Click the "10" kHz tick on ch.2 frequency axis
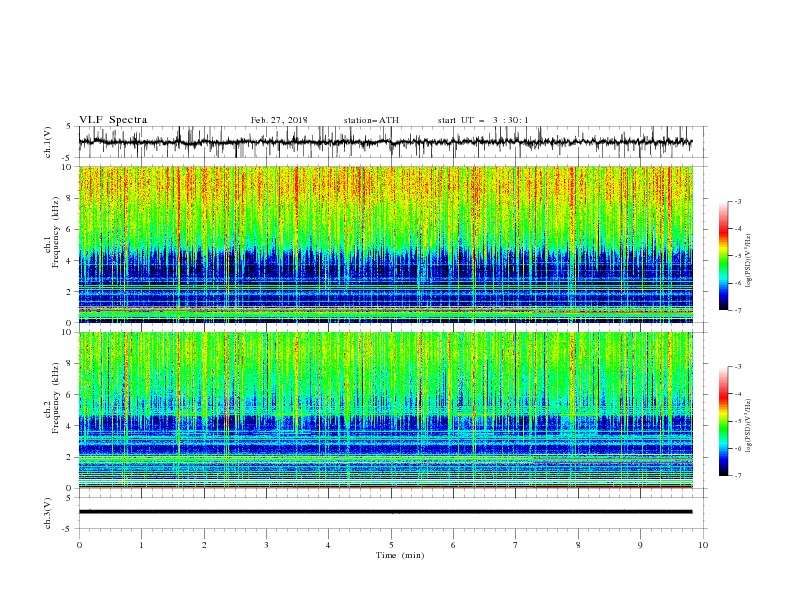The height and width of the screenshot is (612, 792). tap(69, 332)
